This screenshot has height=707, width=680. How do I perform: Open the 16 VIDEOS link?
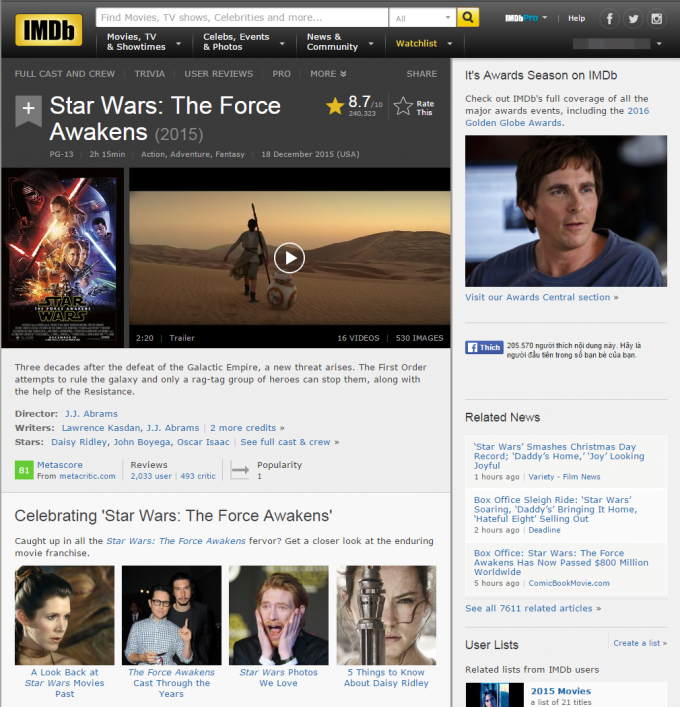click(358, 338)
